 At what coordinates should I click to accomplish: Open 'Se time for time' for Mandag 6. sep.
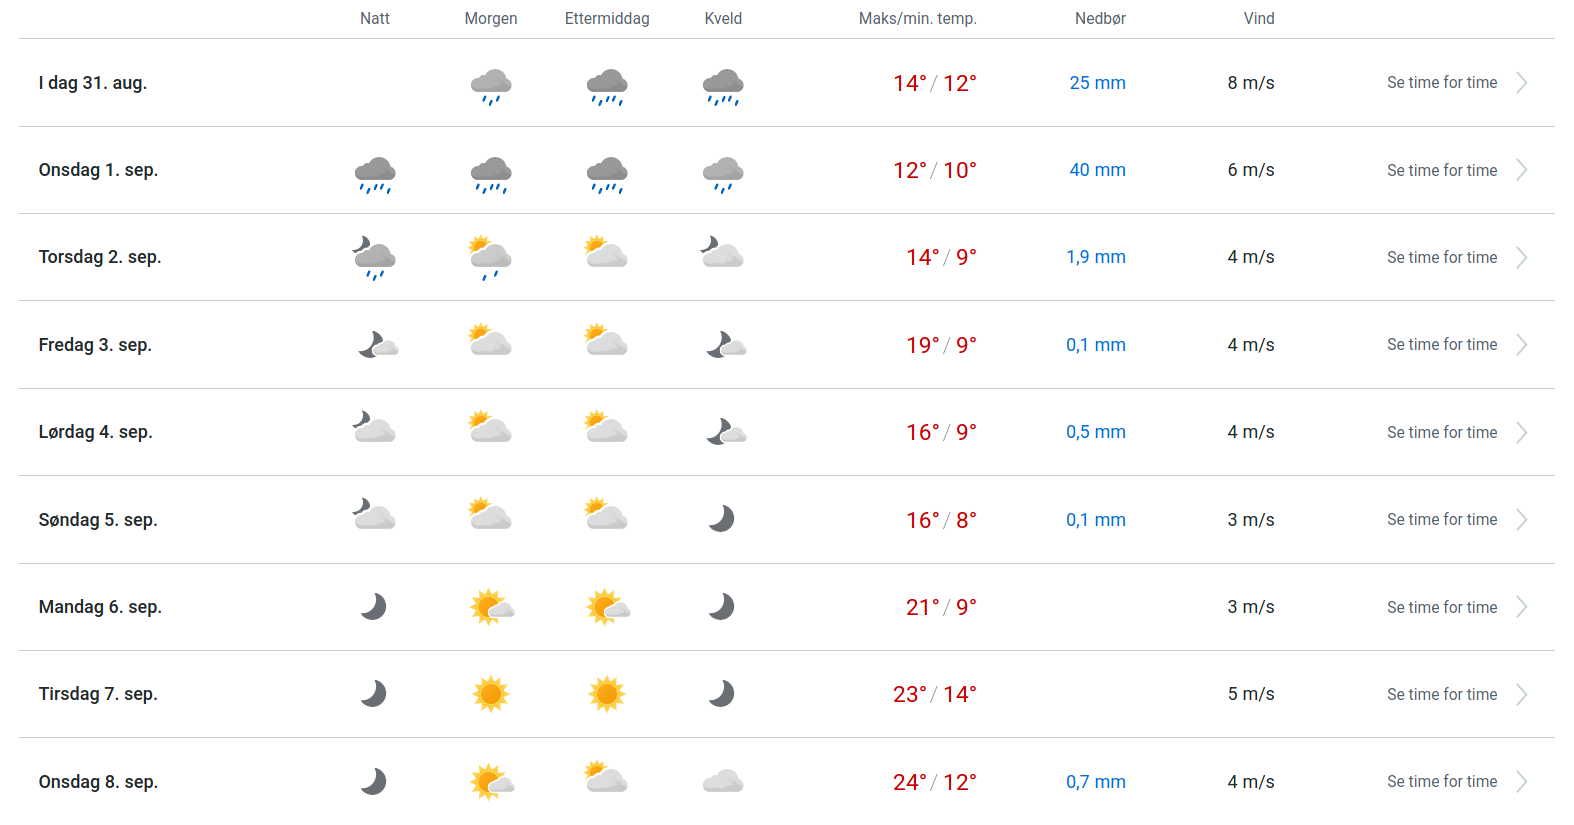[x=1442, y=607]
